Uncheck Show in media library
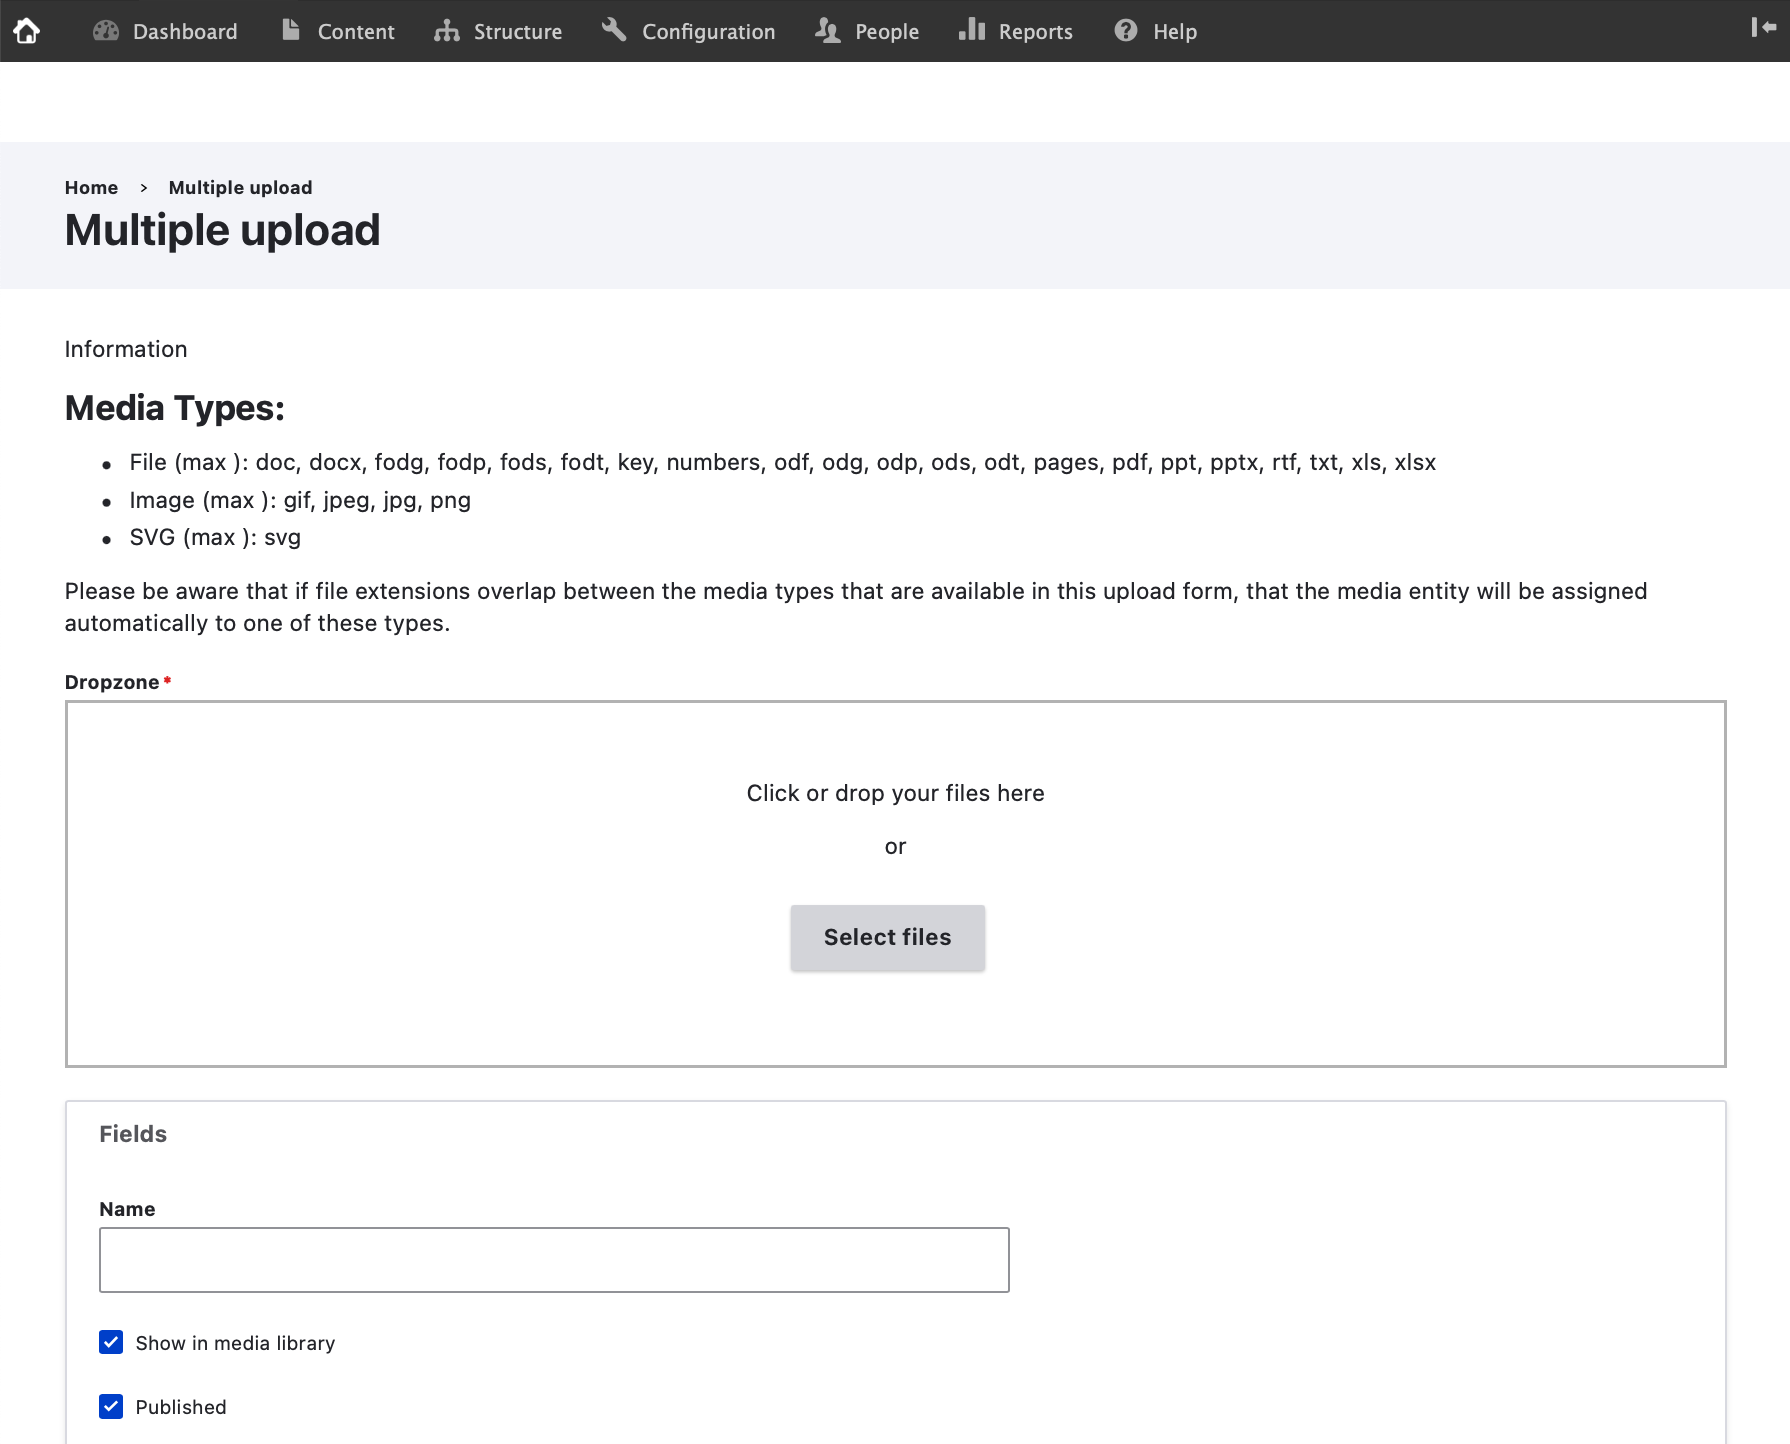The height and width of the screenshot is (1444, 1790). click(111, 1342)
